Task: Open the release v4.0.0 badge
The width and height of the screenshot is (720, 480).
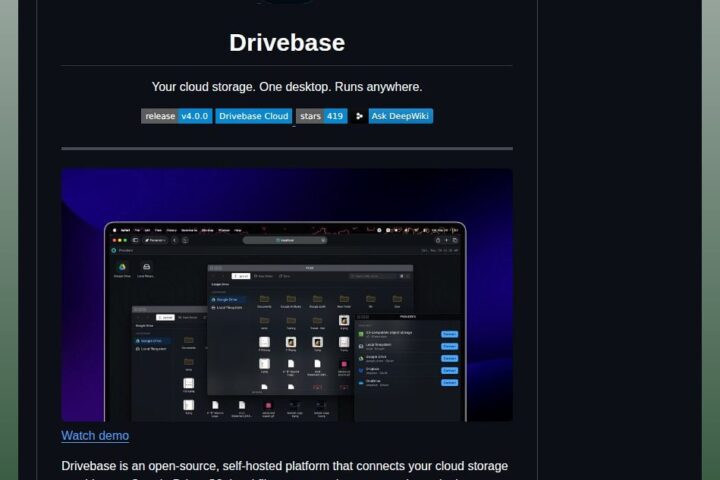Action: (x=176, y=116)
